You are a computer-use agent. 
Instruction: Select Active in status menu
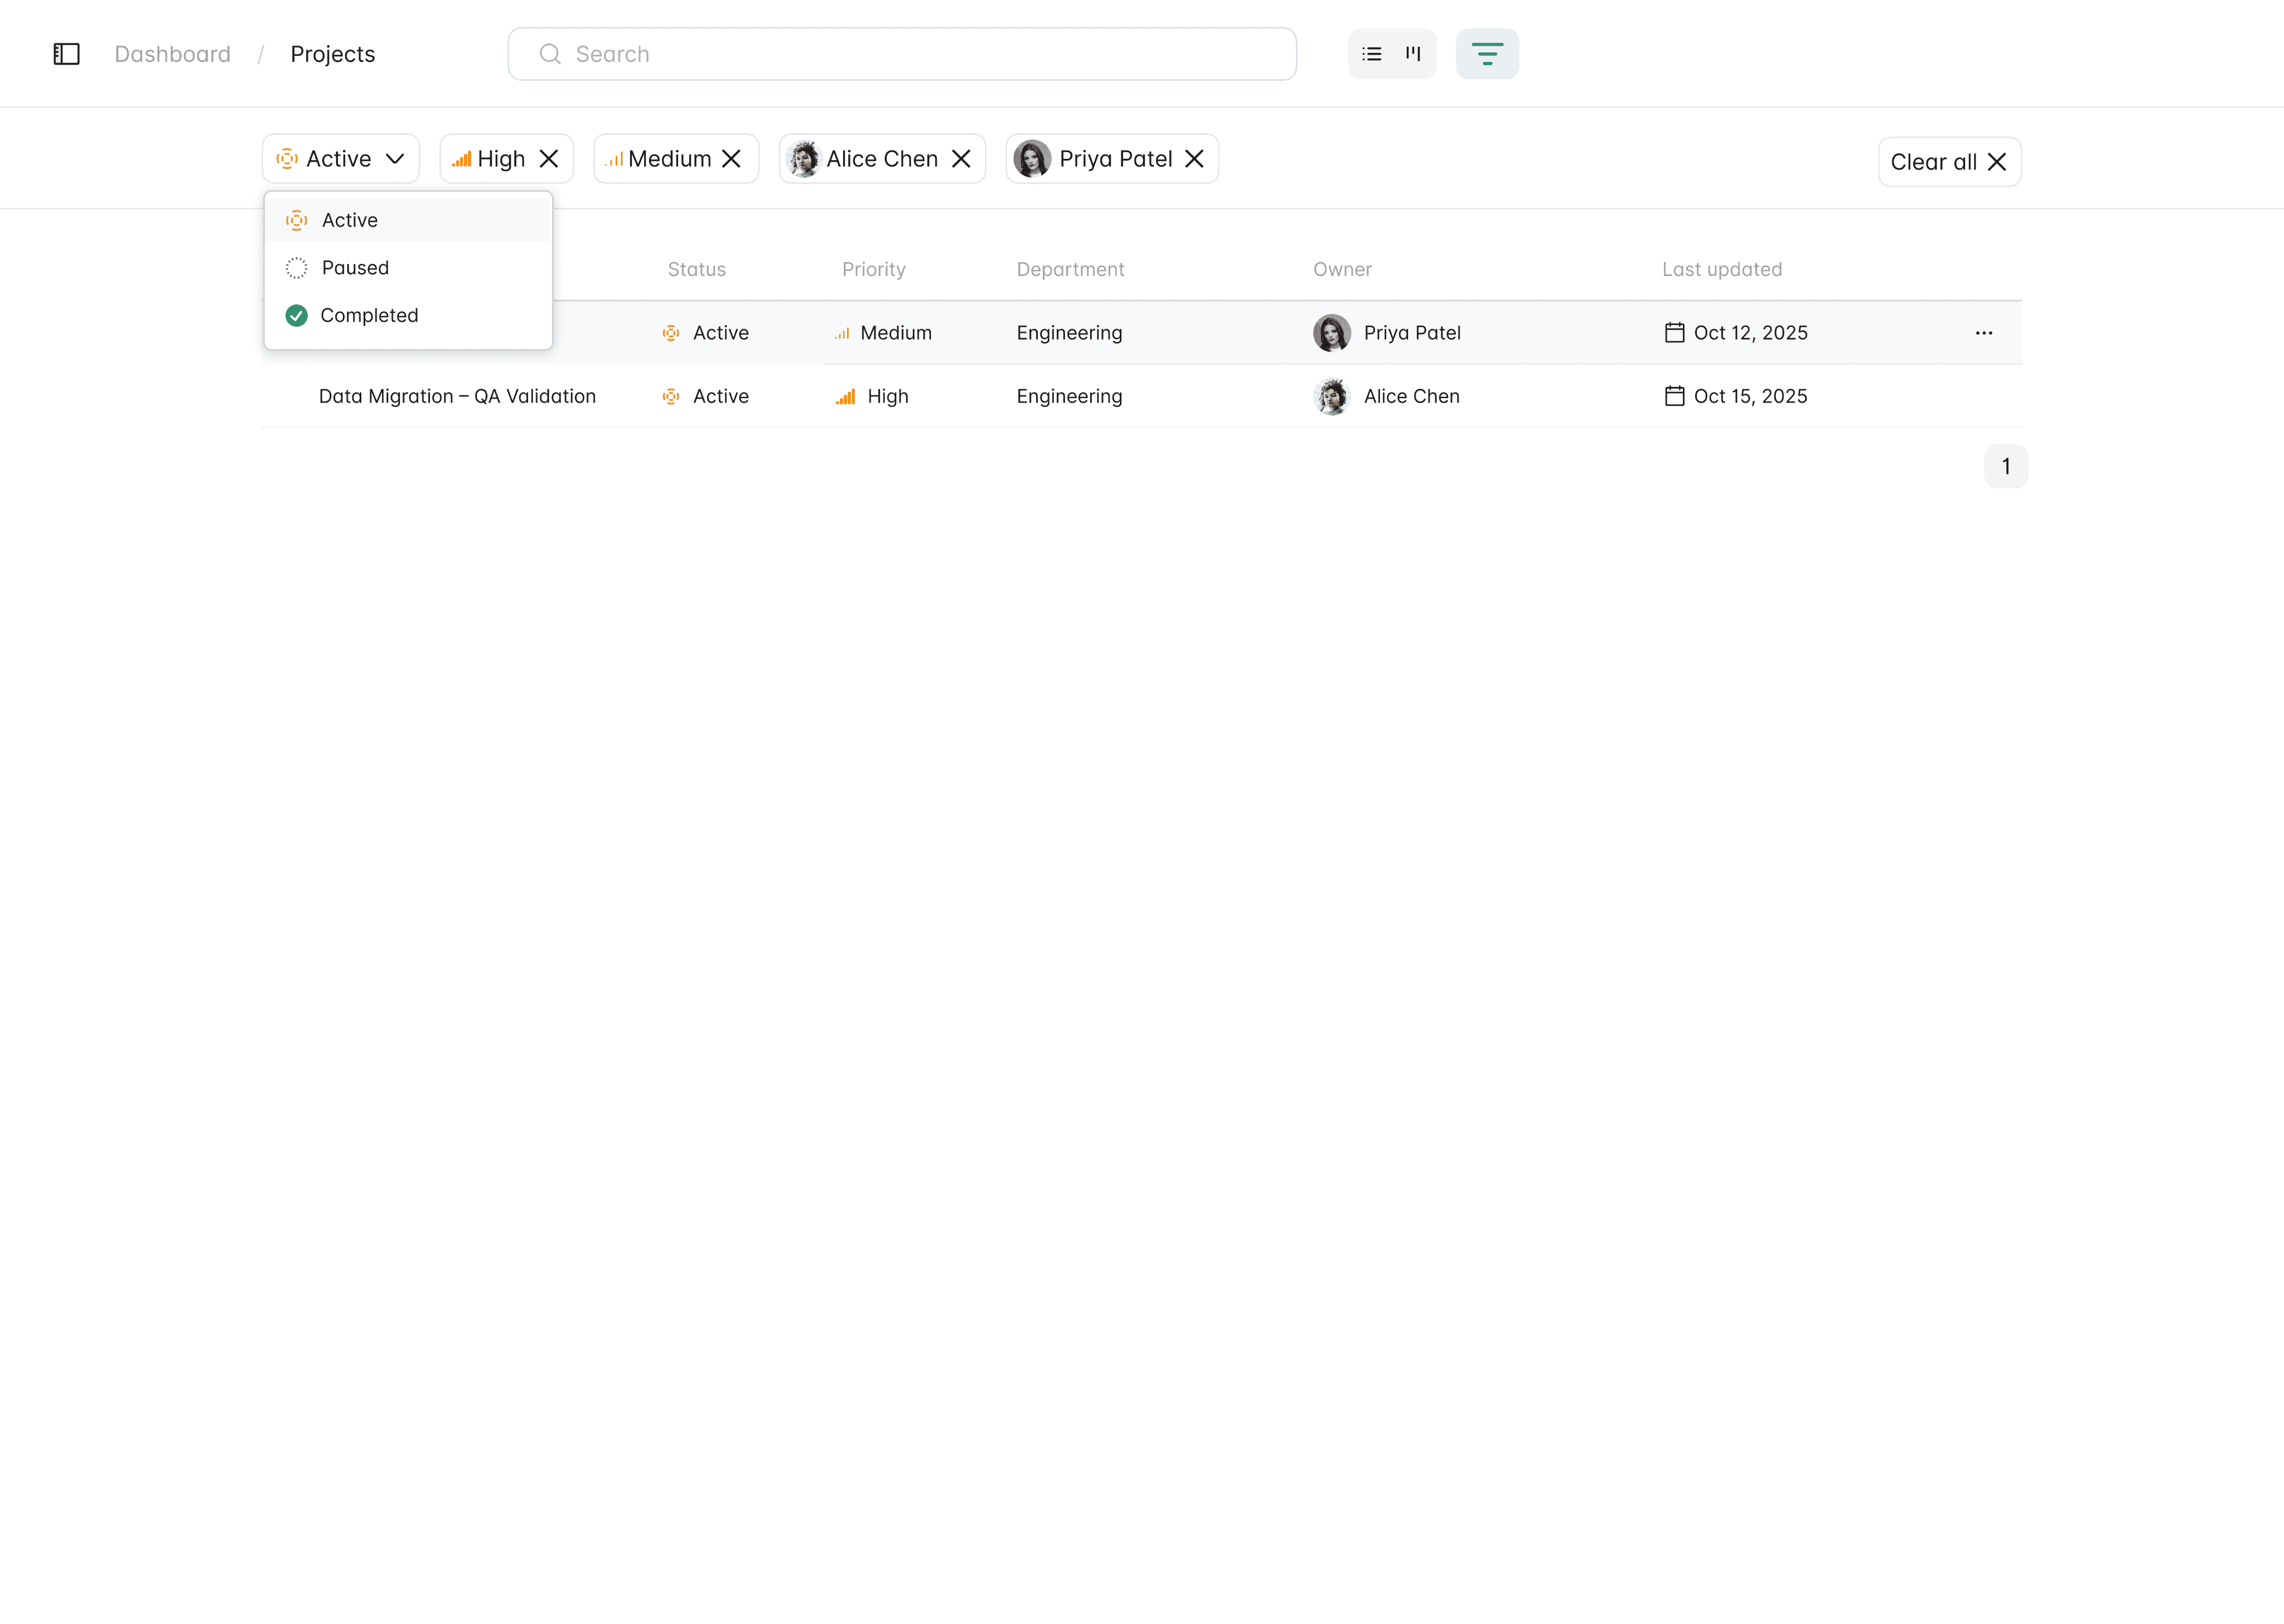(350, 220)
